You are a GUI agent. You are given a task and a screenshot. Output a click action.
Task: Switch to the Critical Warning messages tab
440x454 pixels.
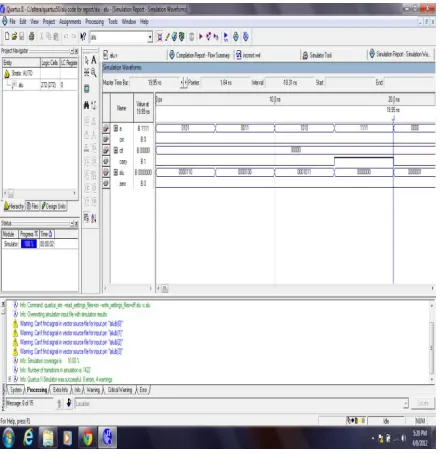click(120, 390)
